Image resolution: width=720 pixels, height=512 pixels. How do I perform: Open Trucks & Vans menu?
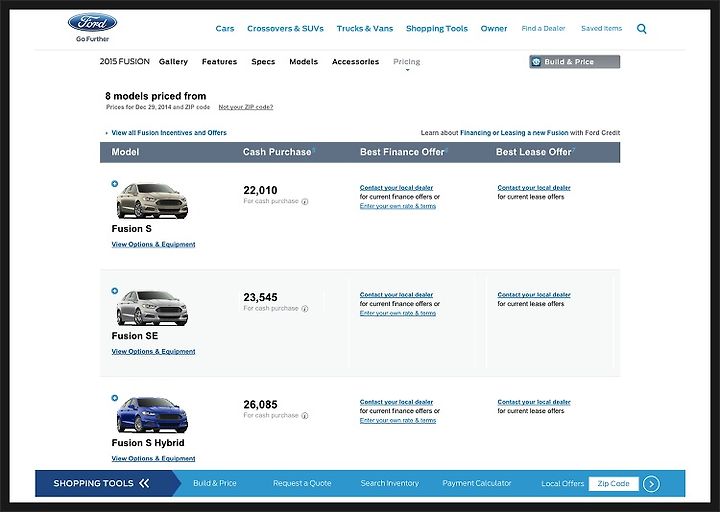(365, 28)
